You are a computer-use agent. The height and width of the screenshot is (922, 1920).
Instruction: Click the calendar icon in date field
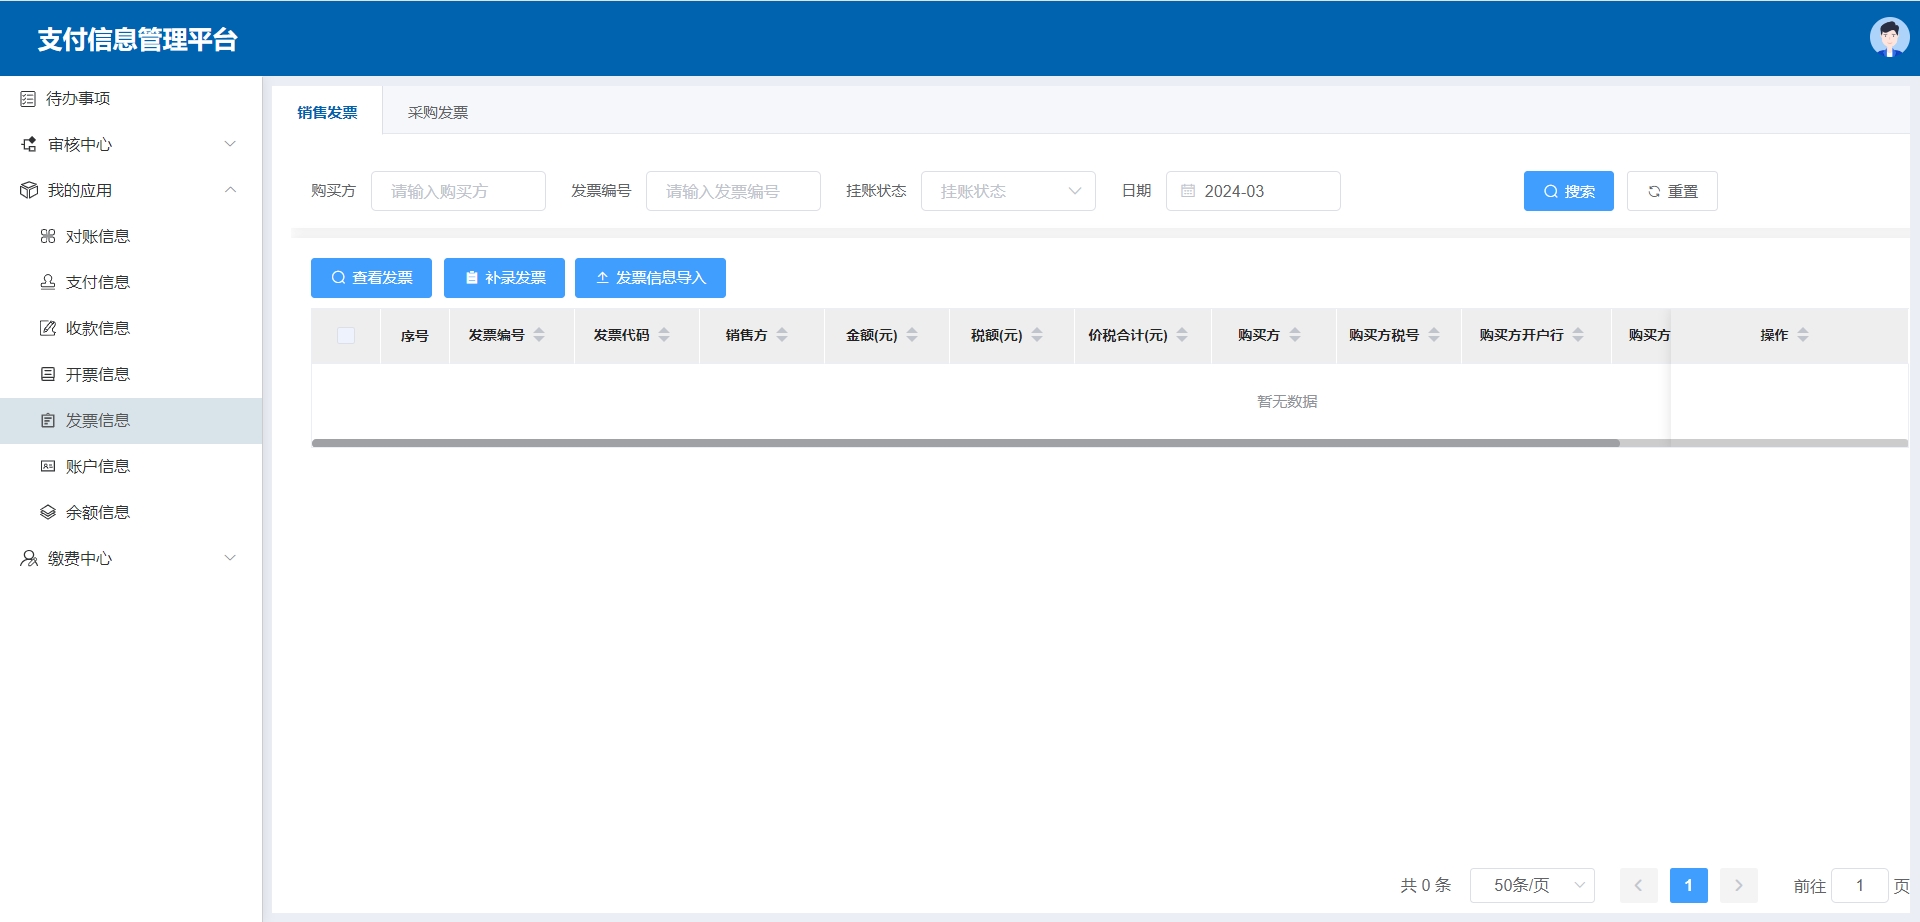(1188, 192)
